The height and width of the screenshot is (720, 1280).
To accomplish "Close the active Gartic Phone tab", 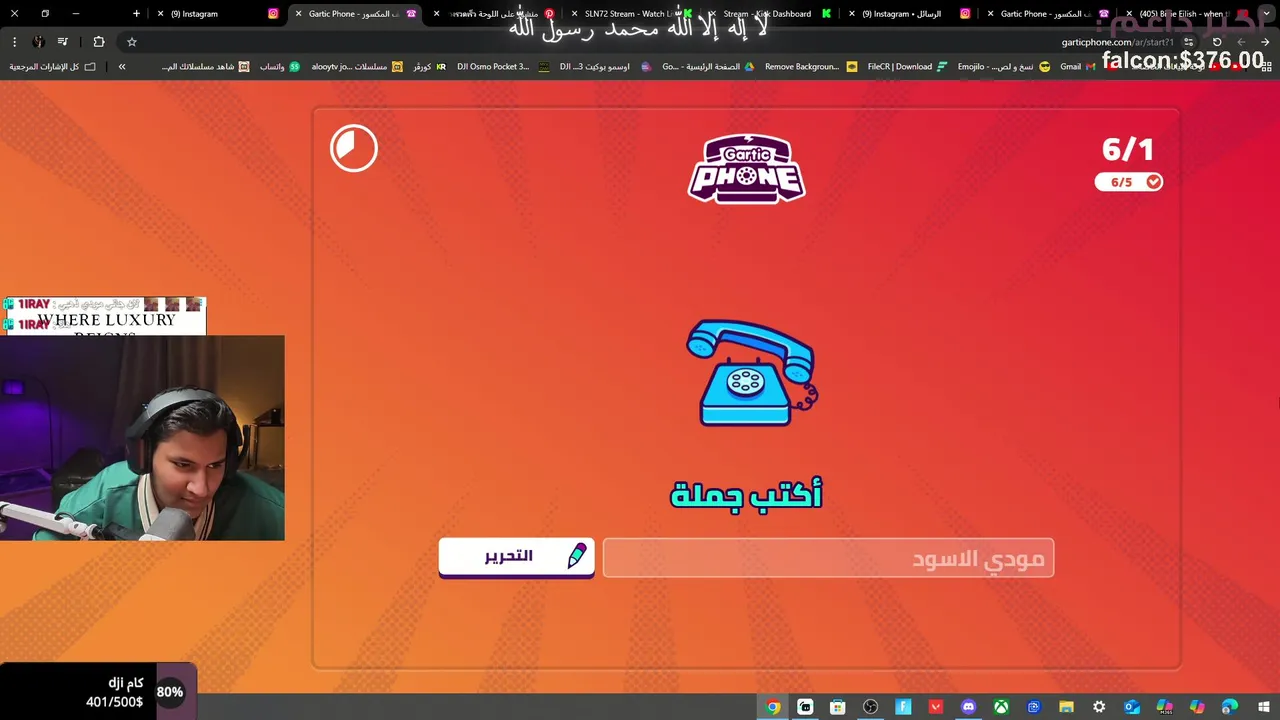I will point(298,14).
